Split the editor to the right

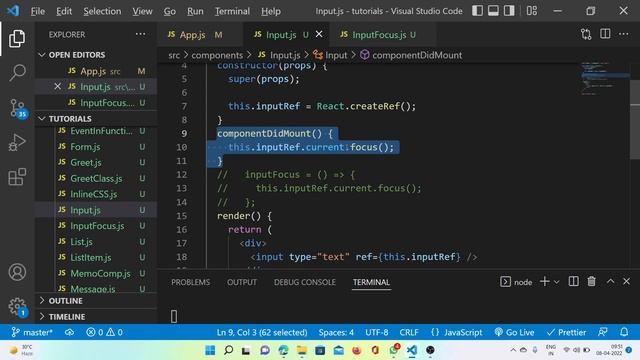tap(605, 34)
